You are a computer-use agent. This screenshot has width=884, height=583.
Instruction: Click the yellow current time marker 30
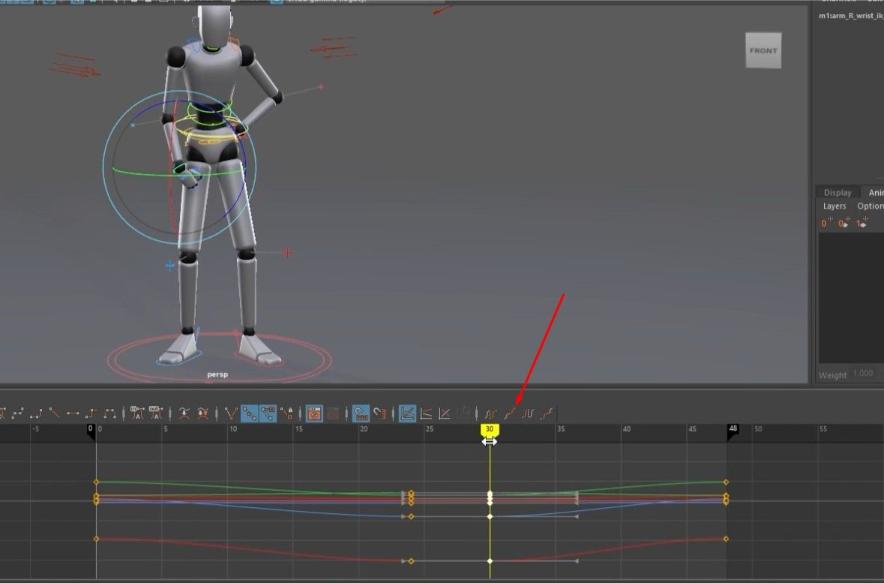click(489, 430)
